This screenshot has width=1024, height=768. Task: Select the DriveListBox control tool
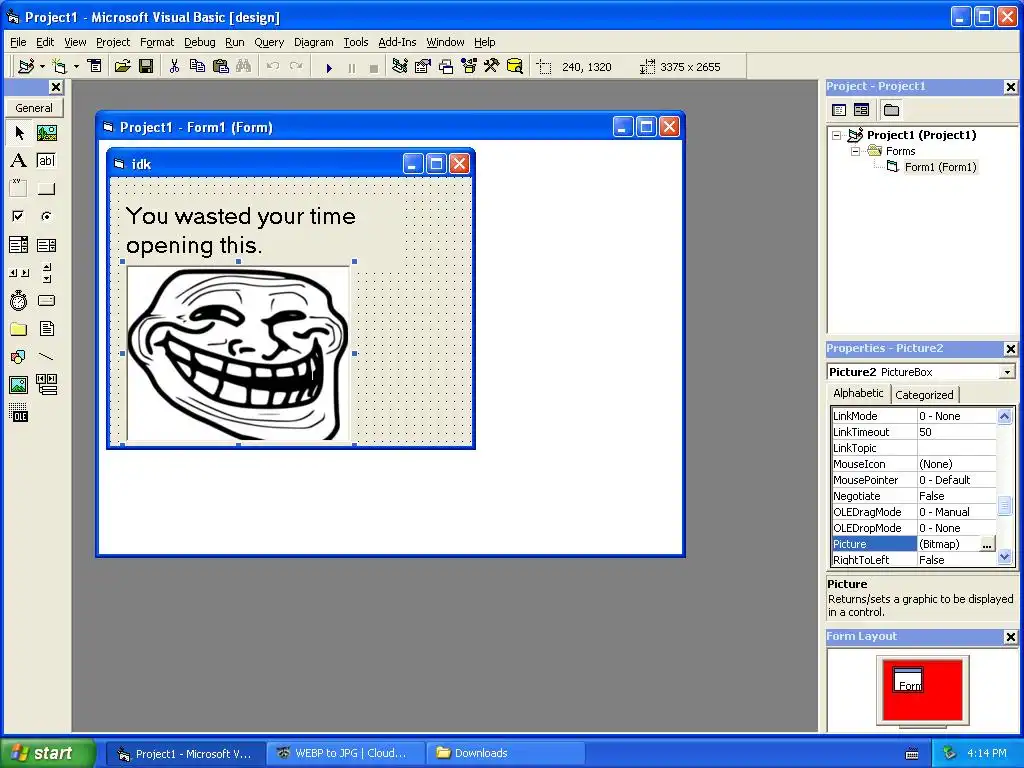click(46, 300)
